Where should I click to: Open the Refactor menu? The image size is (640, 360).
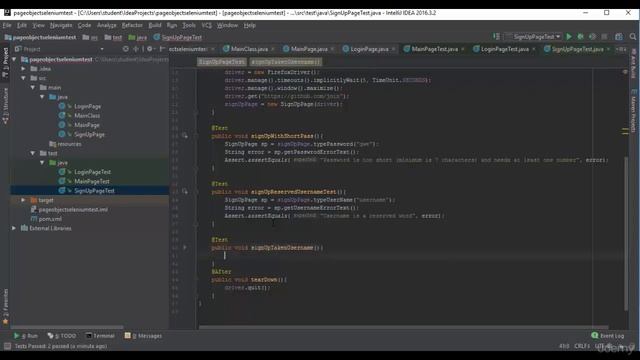pyautogui.click(x=132, y=25)
